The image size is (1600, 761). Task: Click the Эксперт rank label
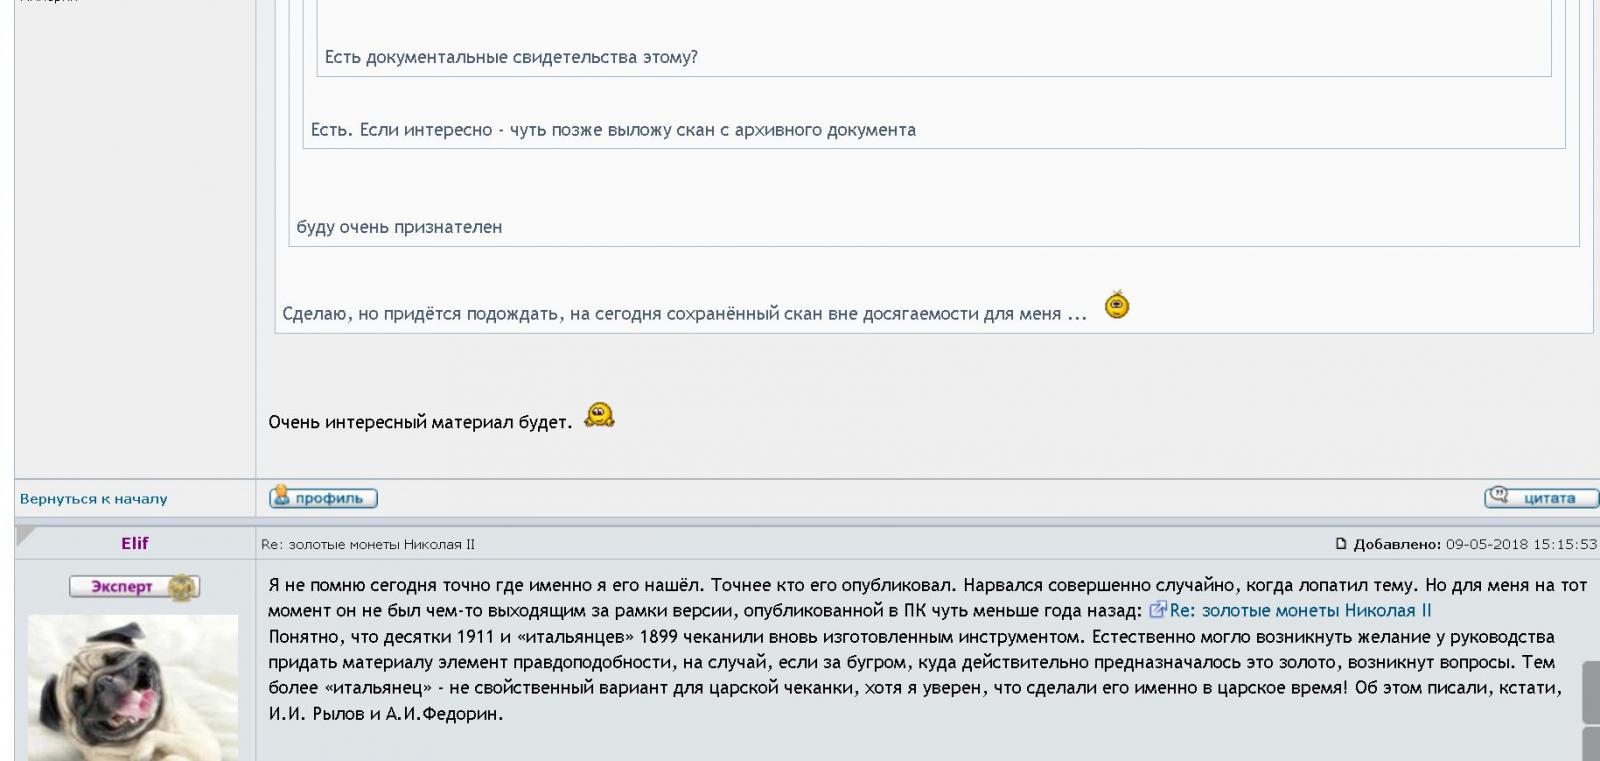click(122, 587)
